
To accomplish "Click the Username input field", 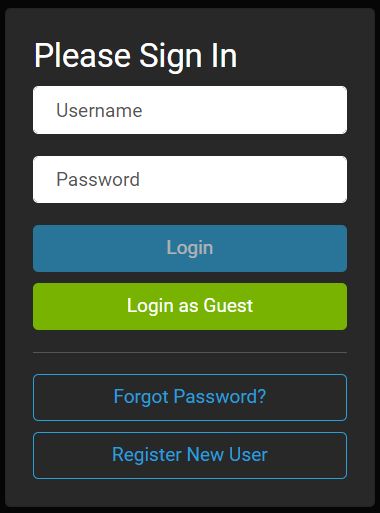I will point(190,110).
